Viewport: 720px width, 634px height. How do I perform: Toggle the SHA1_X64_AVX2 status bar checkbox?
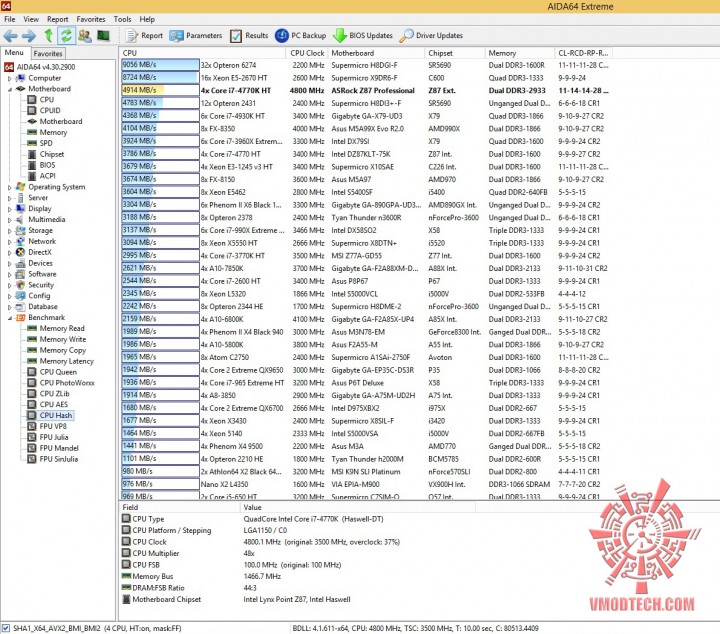6,628
